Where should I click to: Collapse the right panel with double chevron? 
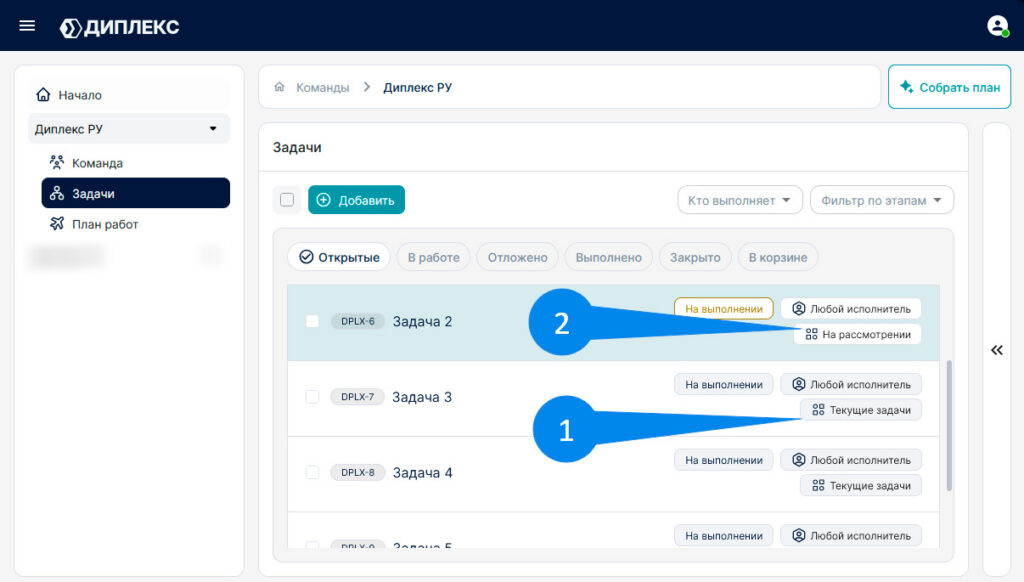click(x=997, y=350)
